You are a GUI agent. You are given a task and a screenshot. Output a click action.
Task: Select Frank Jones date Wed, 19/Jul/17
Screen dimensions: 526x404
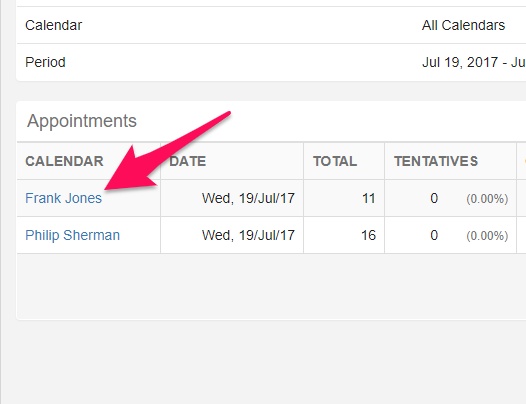[248, 198]
